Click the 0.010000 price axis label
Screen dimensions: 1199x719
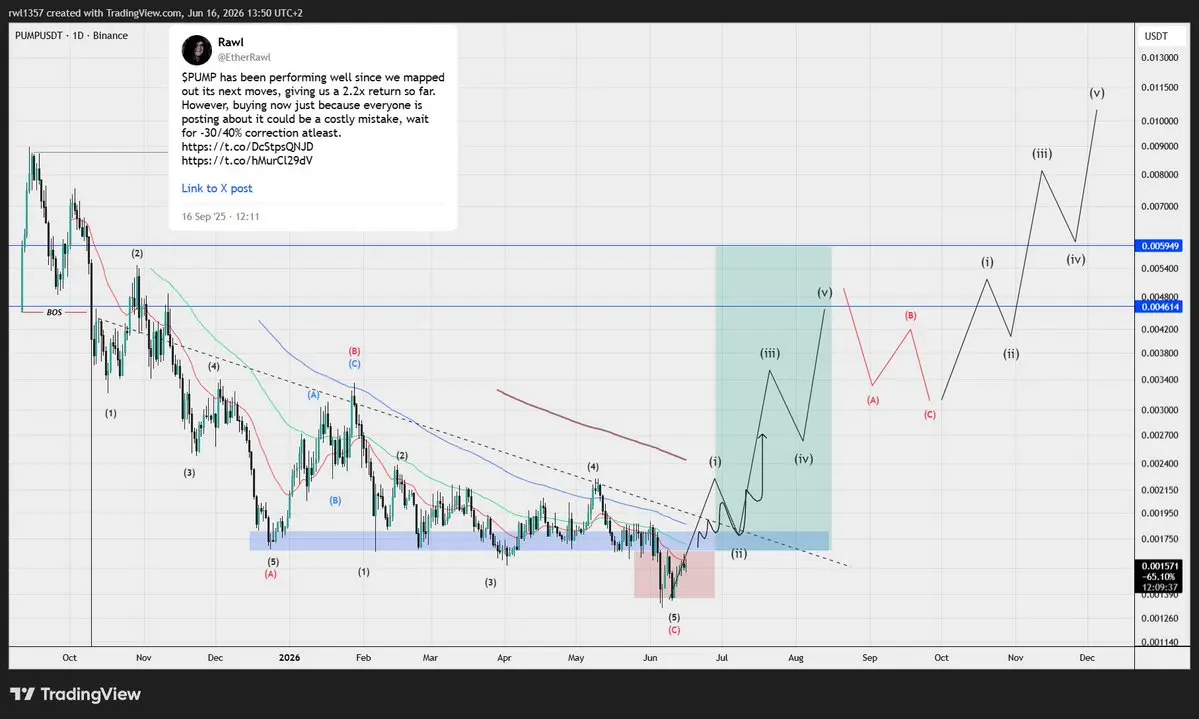1159,121
